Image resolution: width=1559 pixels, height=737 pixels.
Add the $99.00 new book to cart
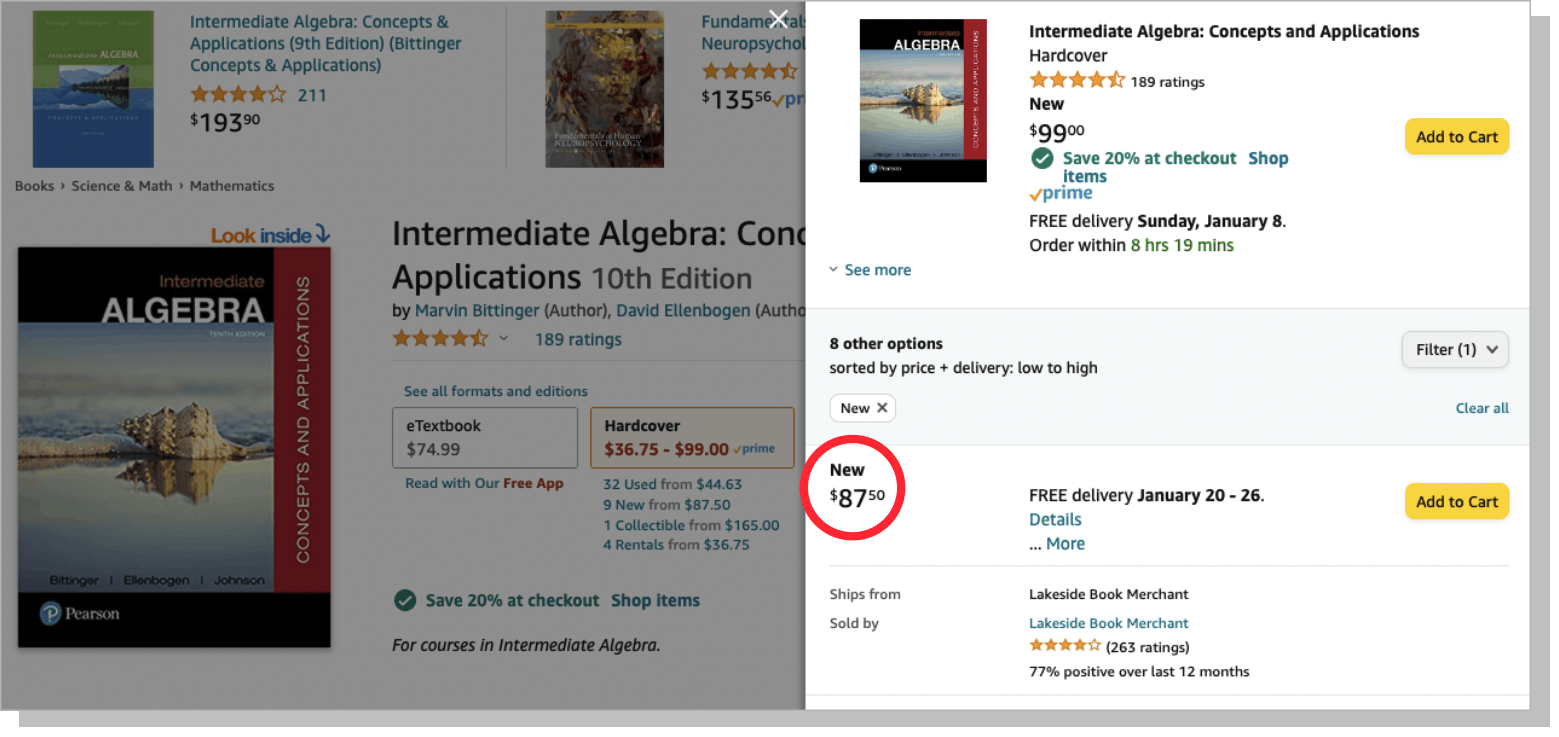(1456, 137)
